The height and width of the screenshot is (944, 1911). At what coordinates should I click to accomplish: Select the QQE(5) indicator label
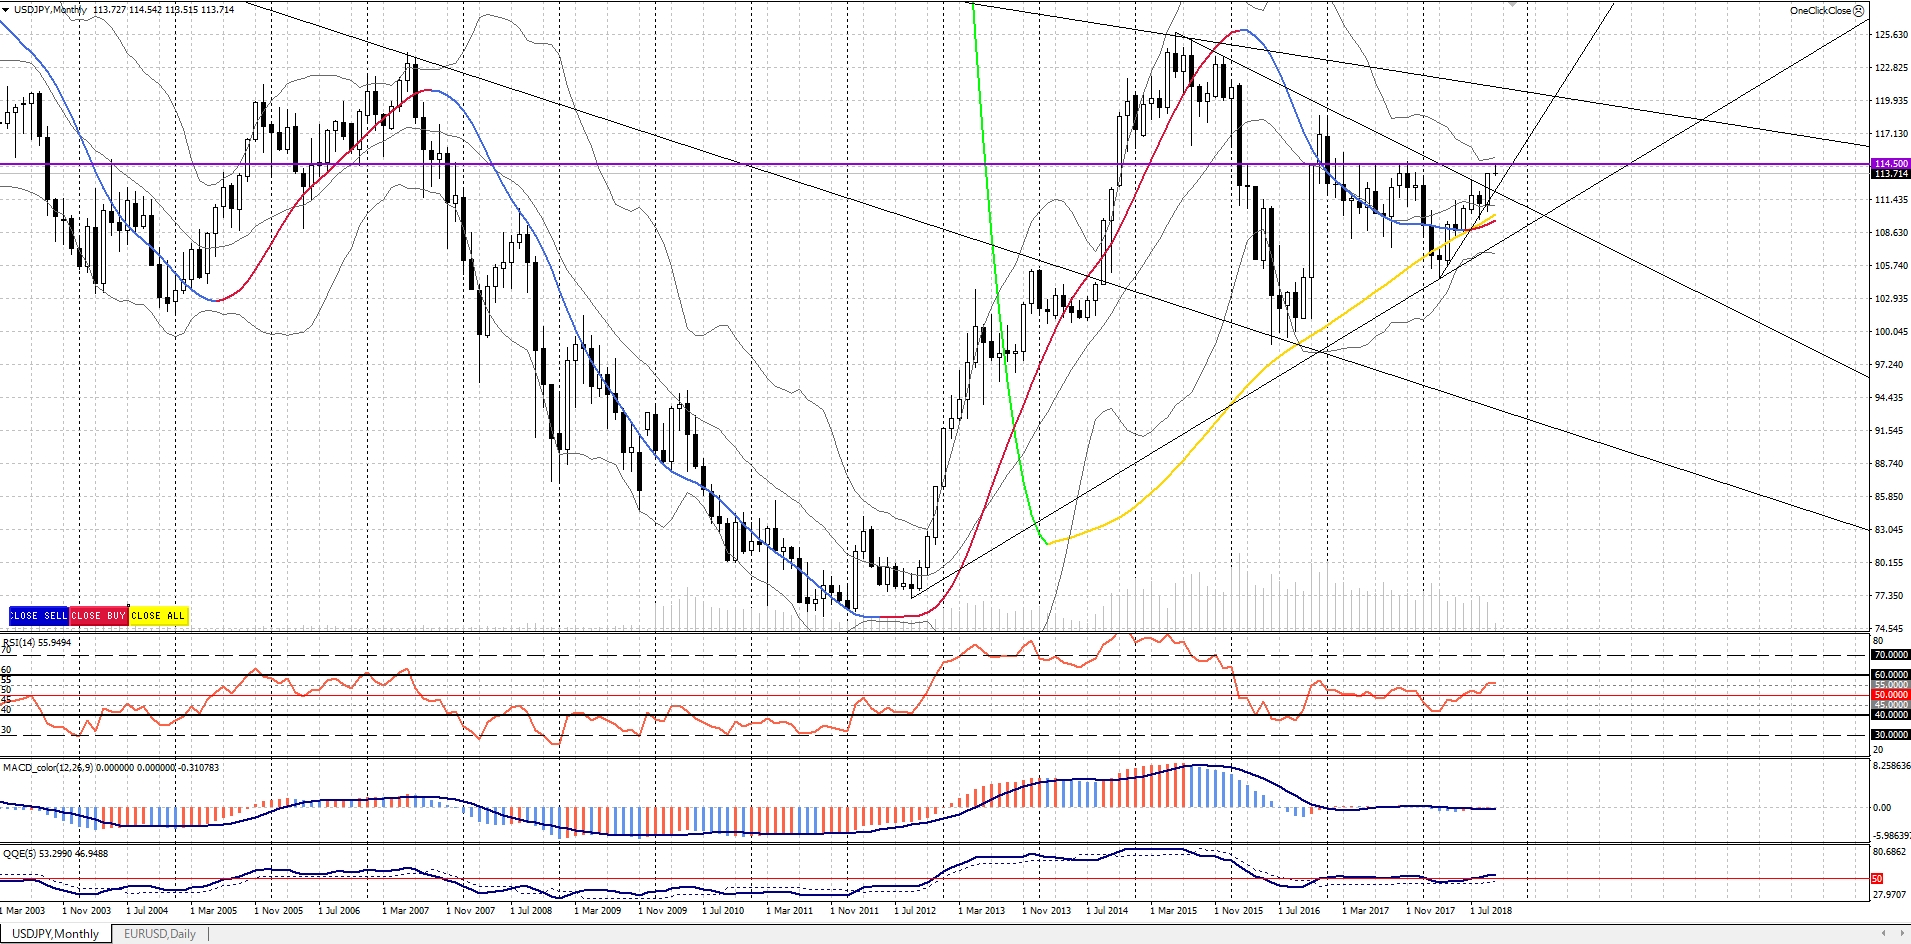coord(55,853)
